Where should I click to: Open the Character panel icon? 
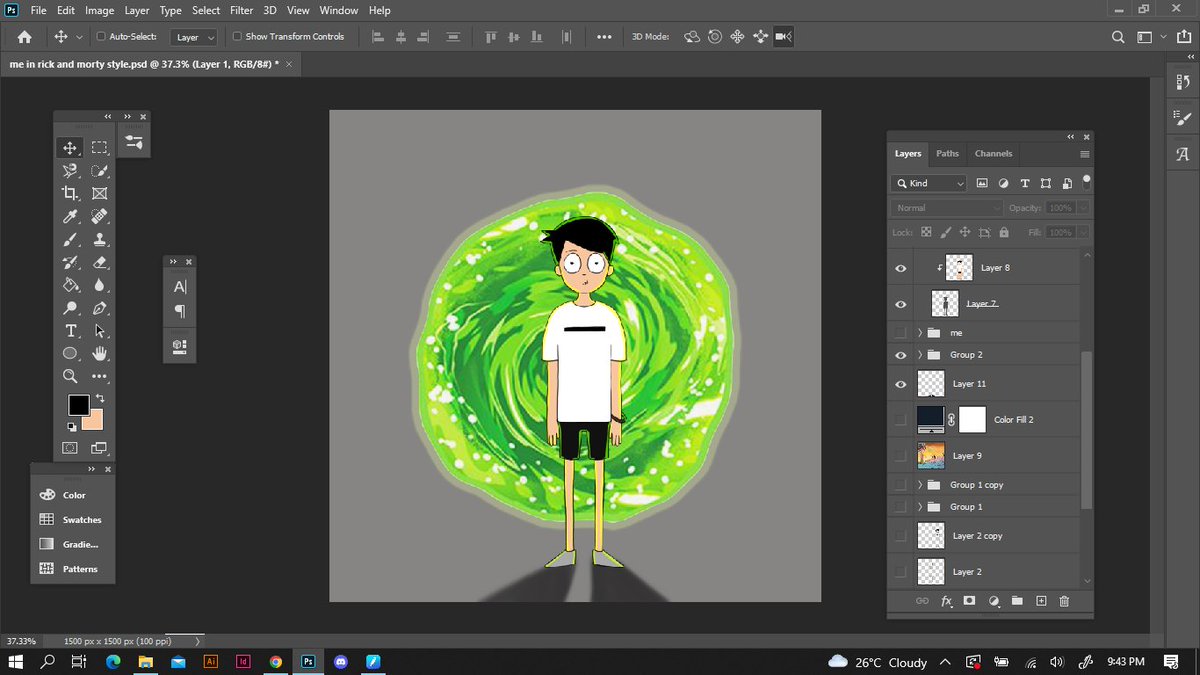[180, 287]
